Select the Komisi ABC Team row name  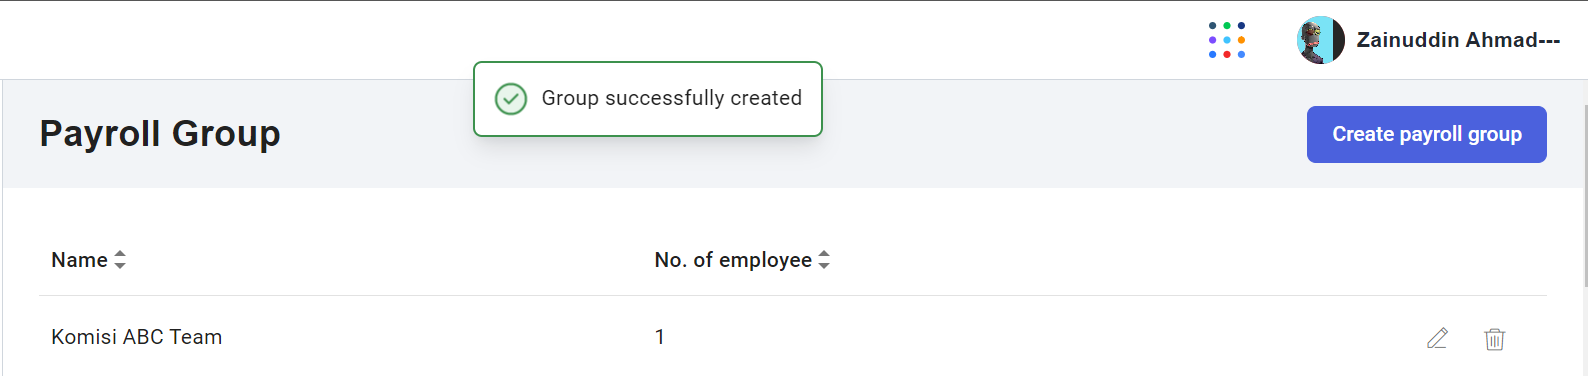click(x=137, y=337)
